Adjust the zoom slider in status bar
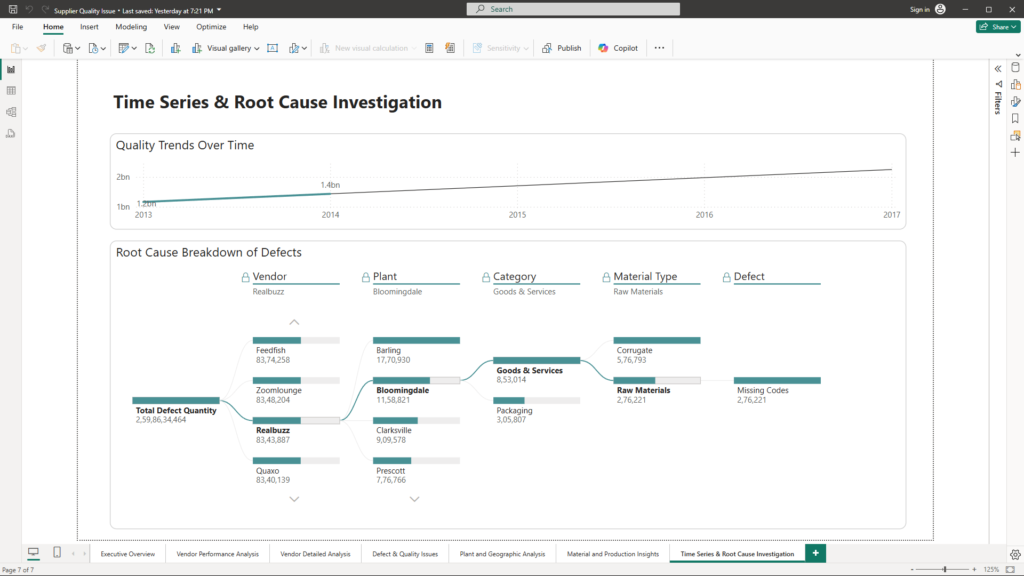The width and height of the screenshot is (1024, 576). (x=945, y=569)
